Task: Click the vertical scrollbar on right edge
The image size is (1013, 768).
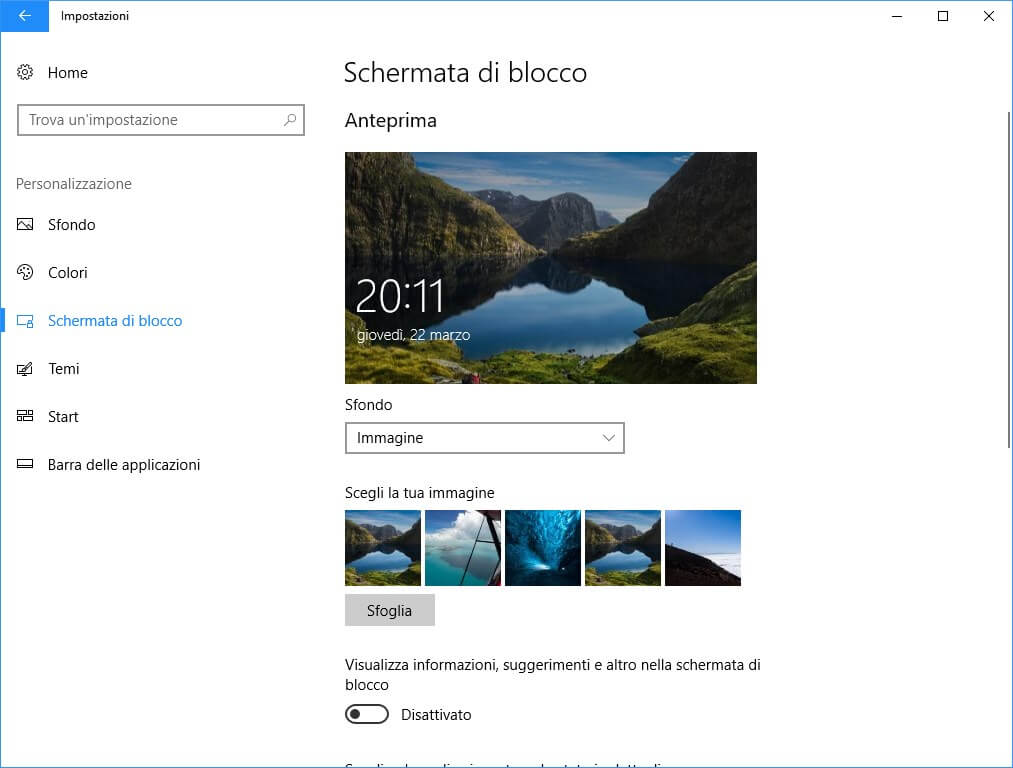Action: (x=1008, y=280)
